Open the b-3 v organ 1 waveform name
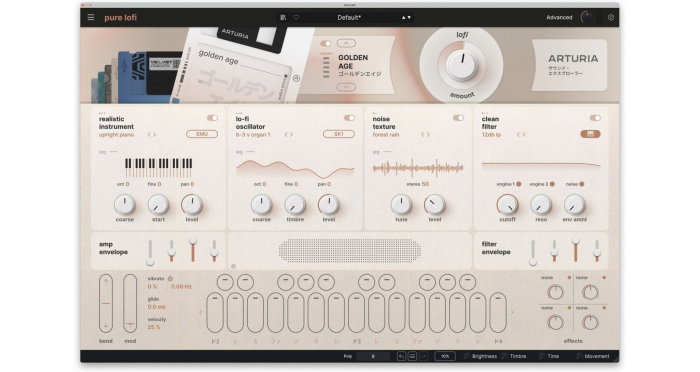 coord(253,134)
